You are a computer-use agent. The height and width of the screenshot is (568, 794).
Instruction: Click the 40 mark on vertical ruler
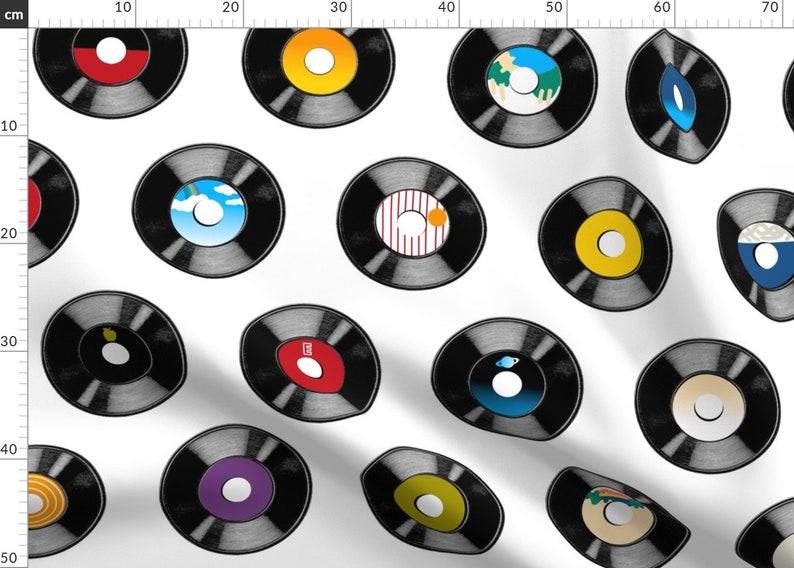coord(9,449)
